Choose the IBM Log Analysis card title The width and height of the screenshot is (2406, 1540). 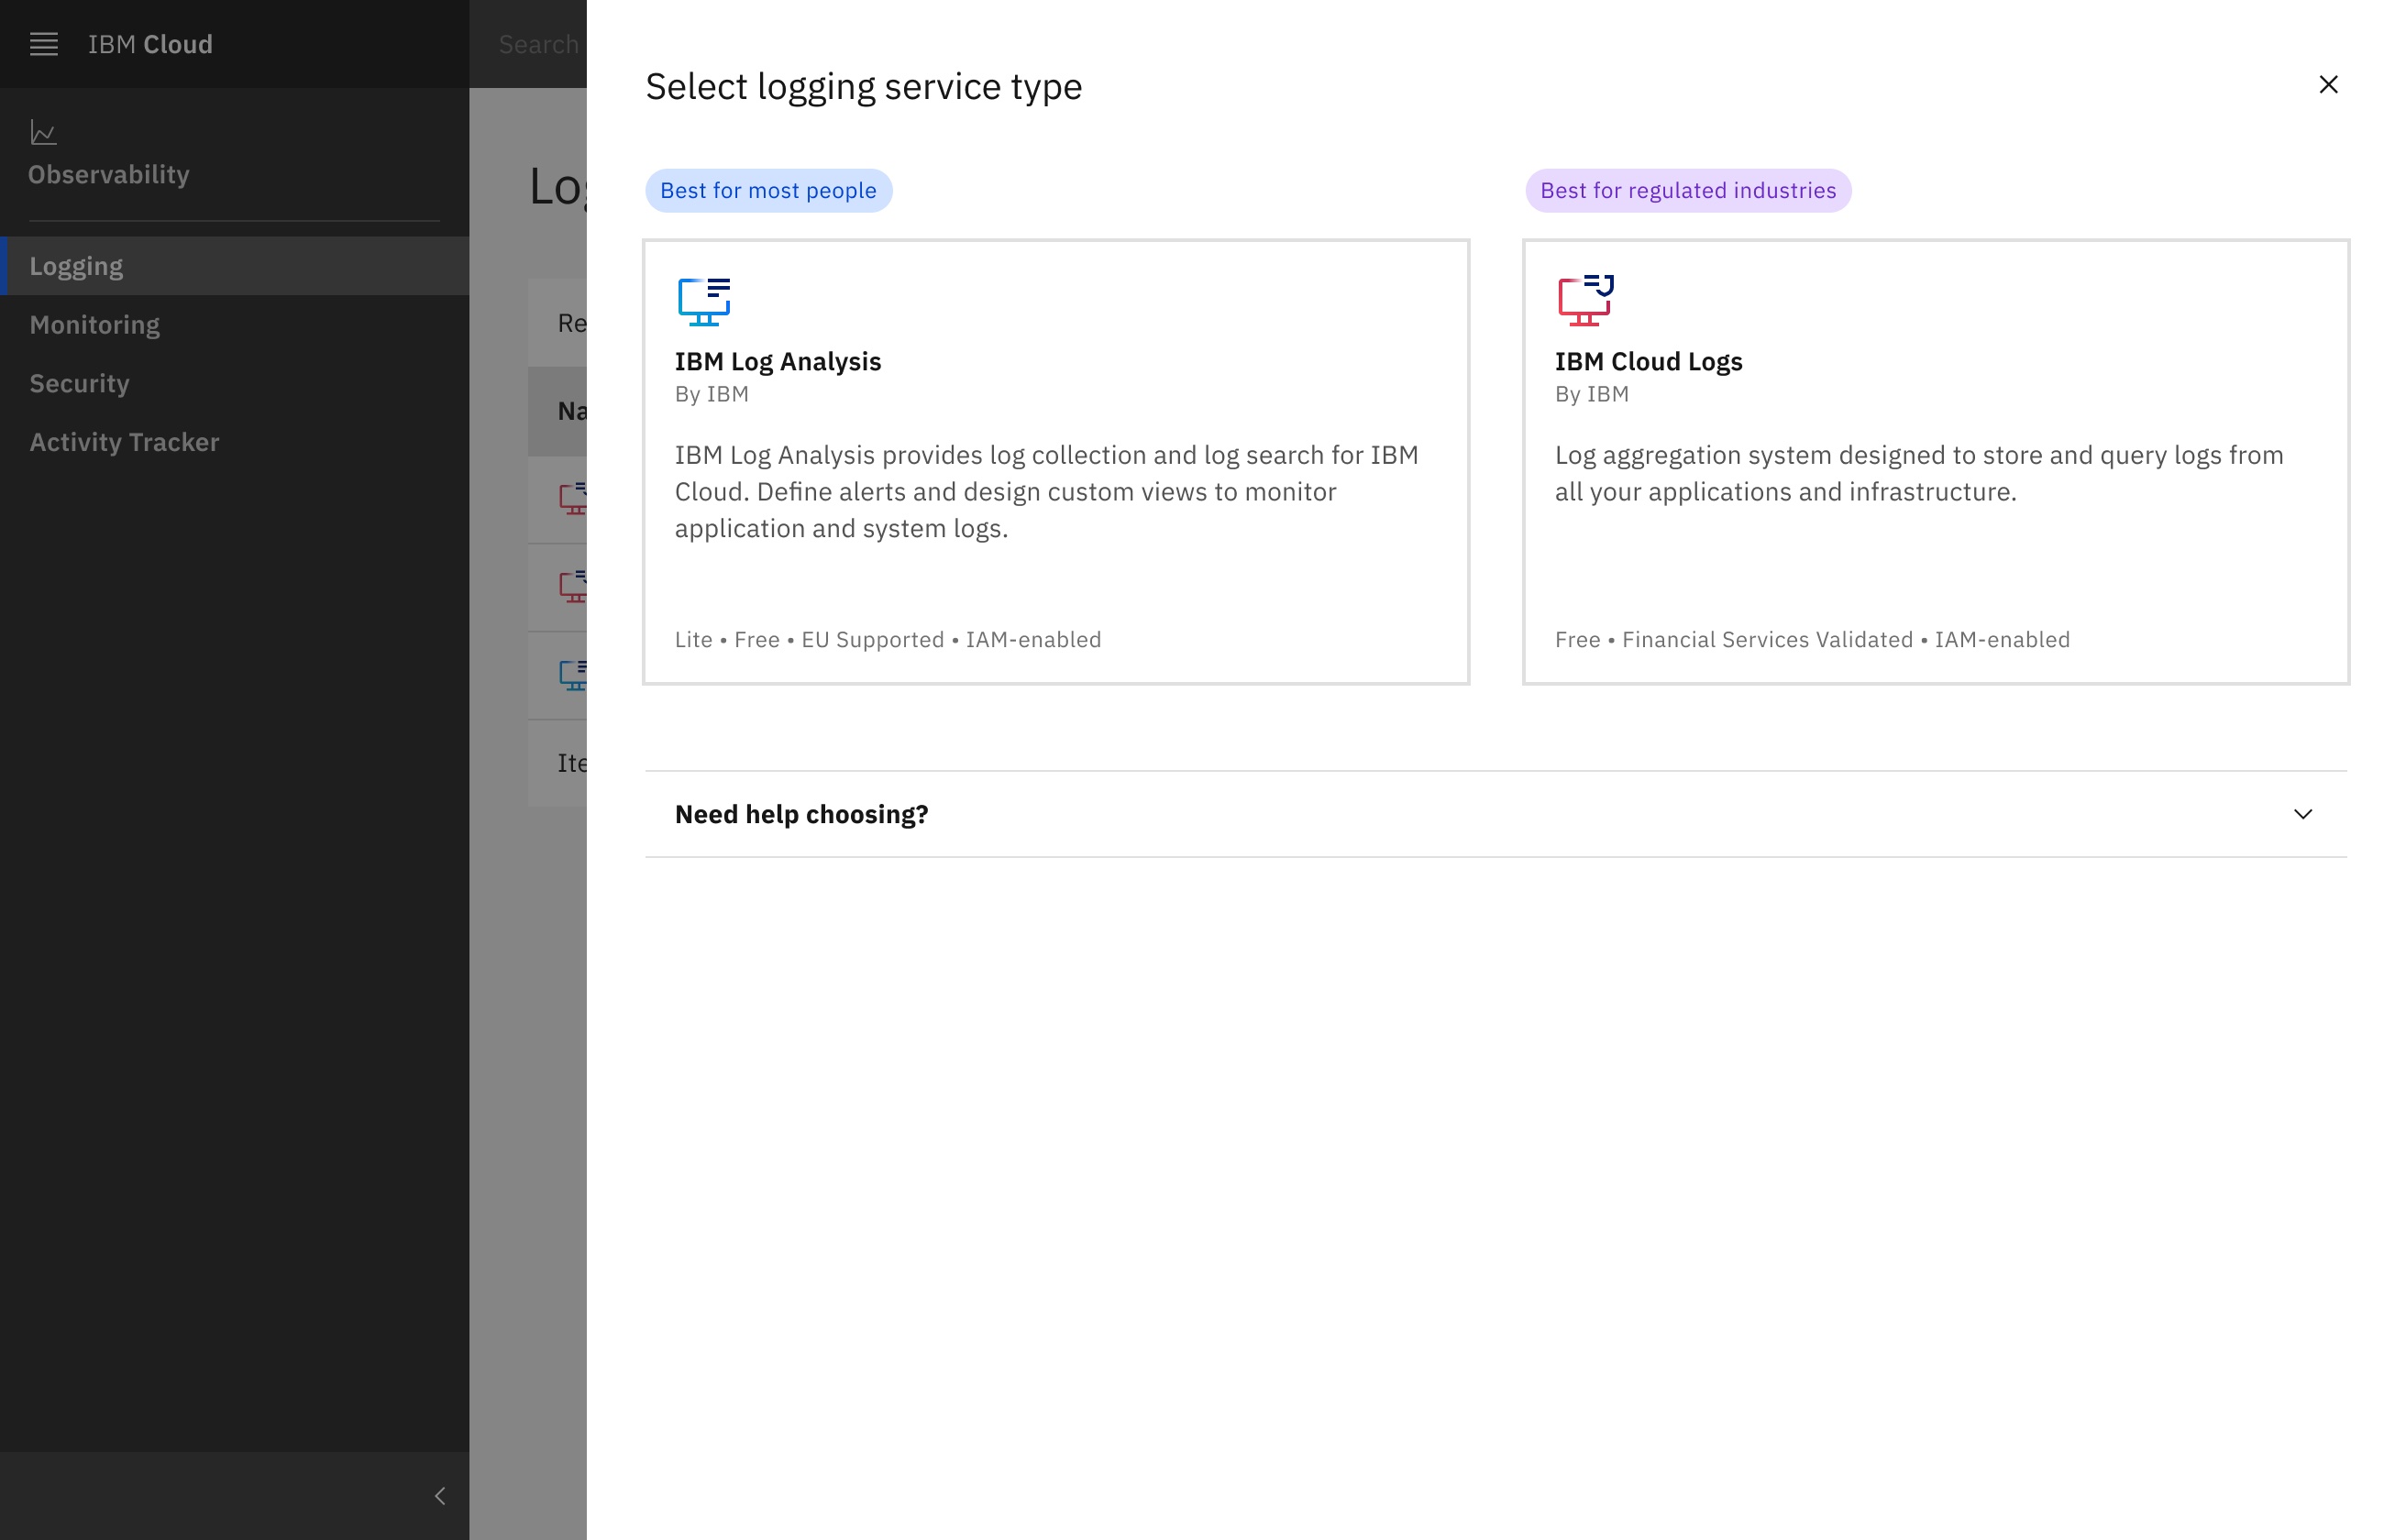click(x=778, y=361)
